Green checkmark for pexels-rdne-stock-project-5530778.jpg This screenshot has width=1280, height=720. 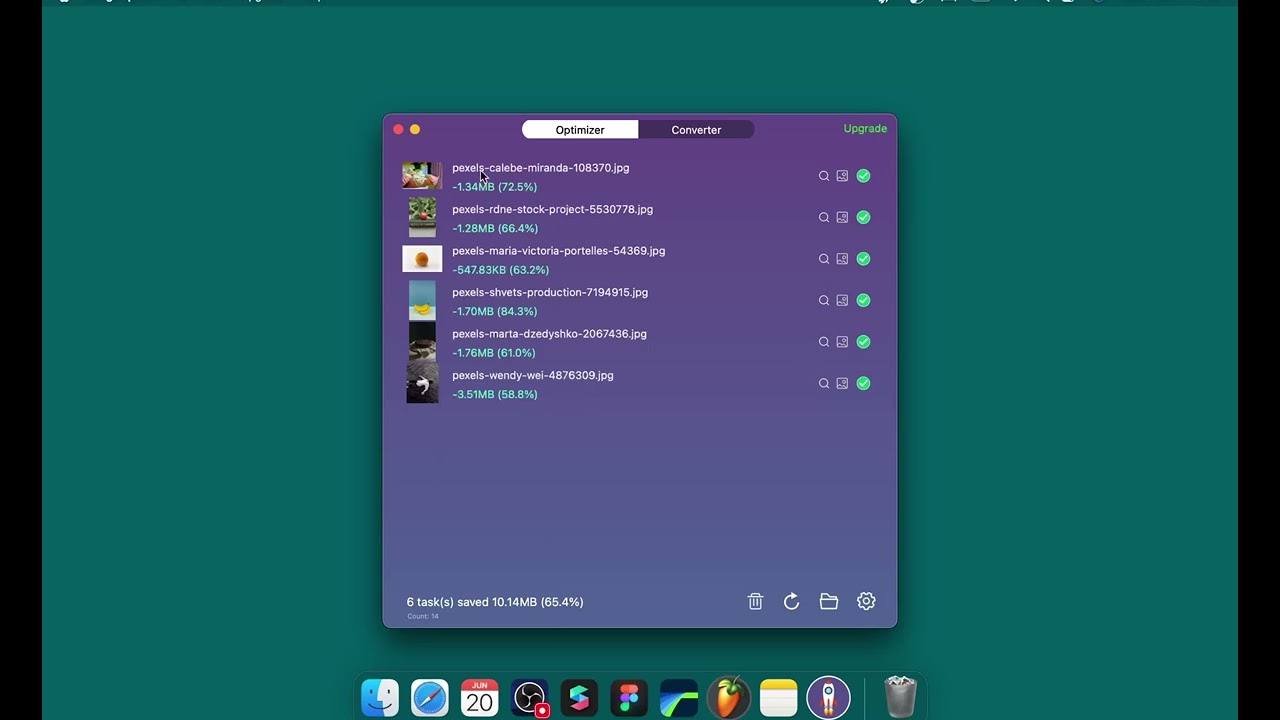coord(863,217)
